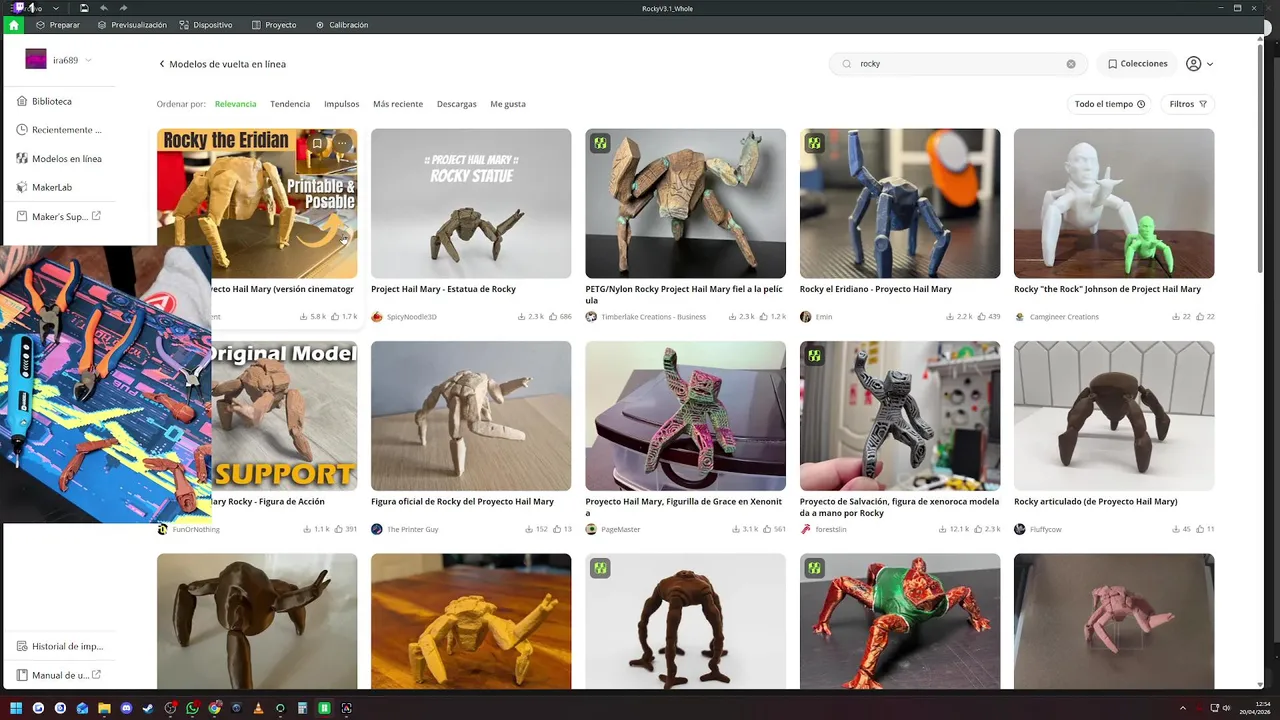Open the Filtros panel
The height and width of the screenshot is (720, 1280).
click(x=1188, y=104)
